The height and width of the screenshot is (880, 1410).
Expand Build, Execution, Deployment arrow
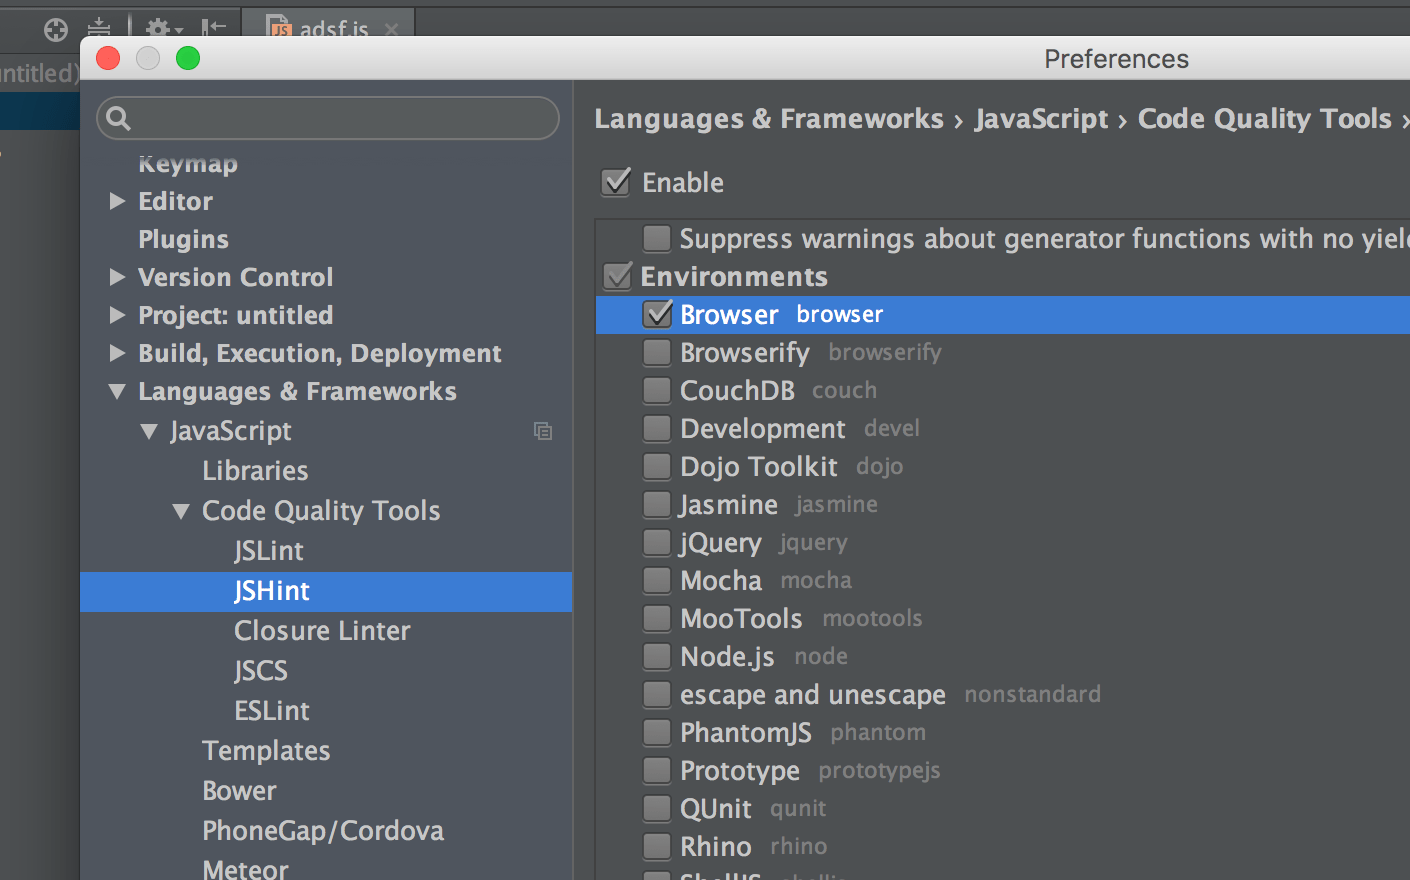coord(117,353)
